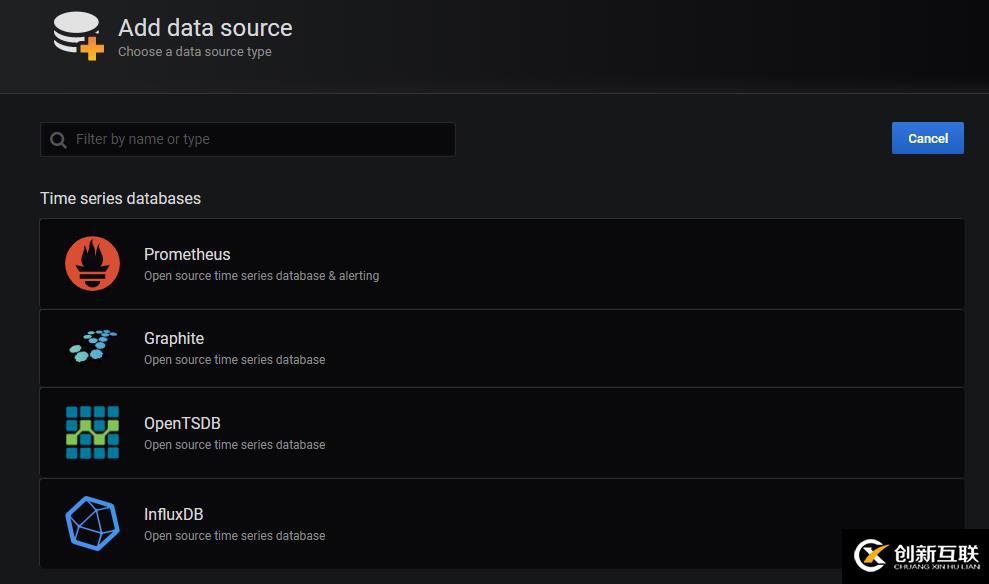989x584 pixels.
Task: Click 'Open source time series database & alerting' description
Action: coord(261,276)
